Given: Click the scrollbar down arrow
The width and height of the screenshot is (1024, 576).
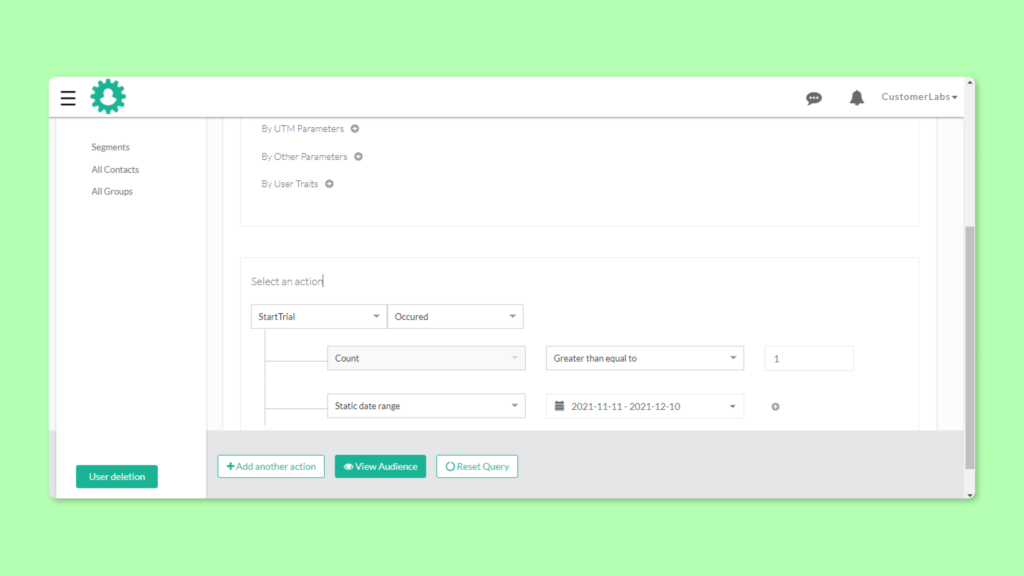Looking at the screenshot, I should [x=970, y=494].
